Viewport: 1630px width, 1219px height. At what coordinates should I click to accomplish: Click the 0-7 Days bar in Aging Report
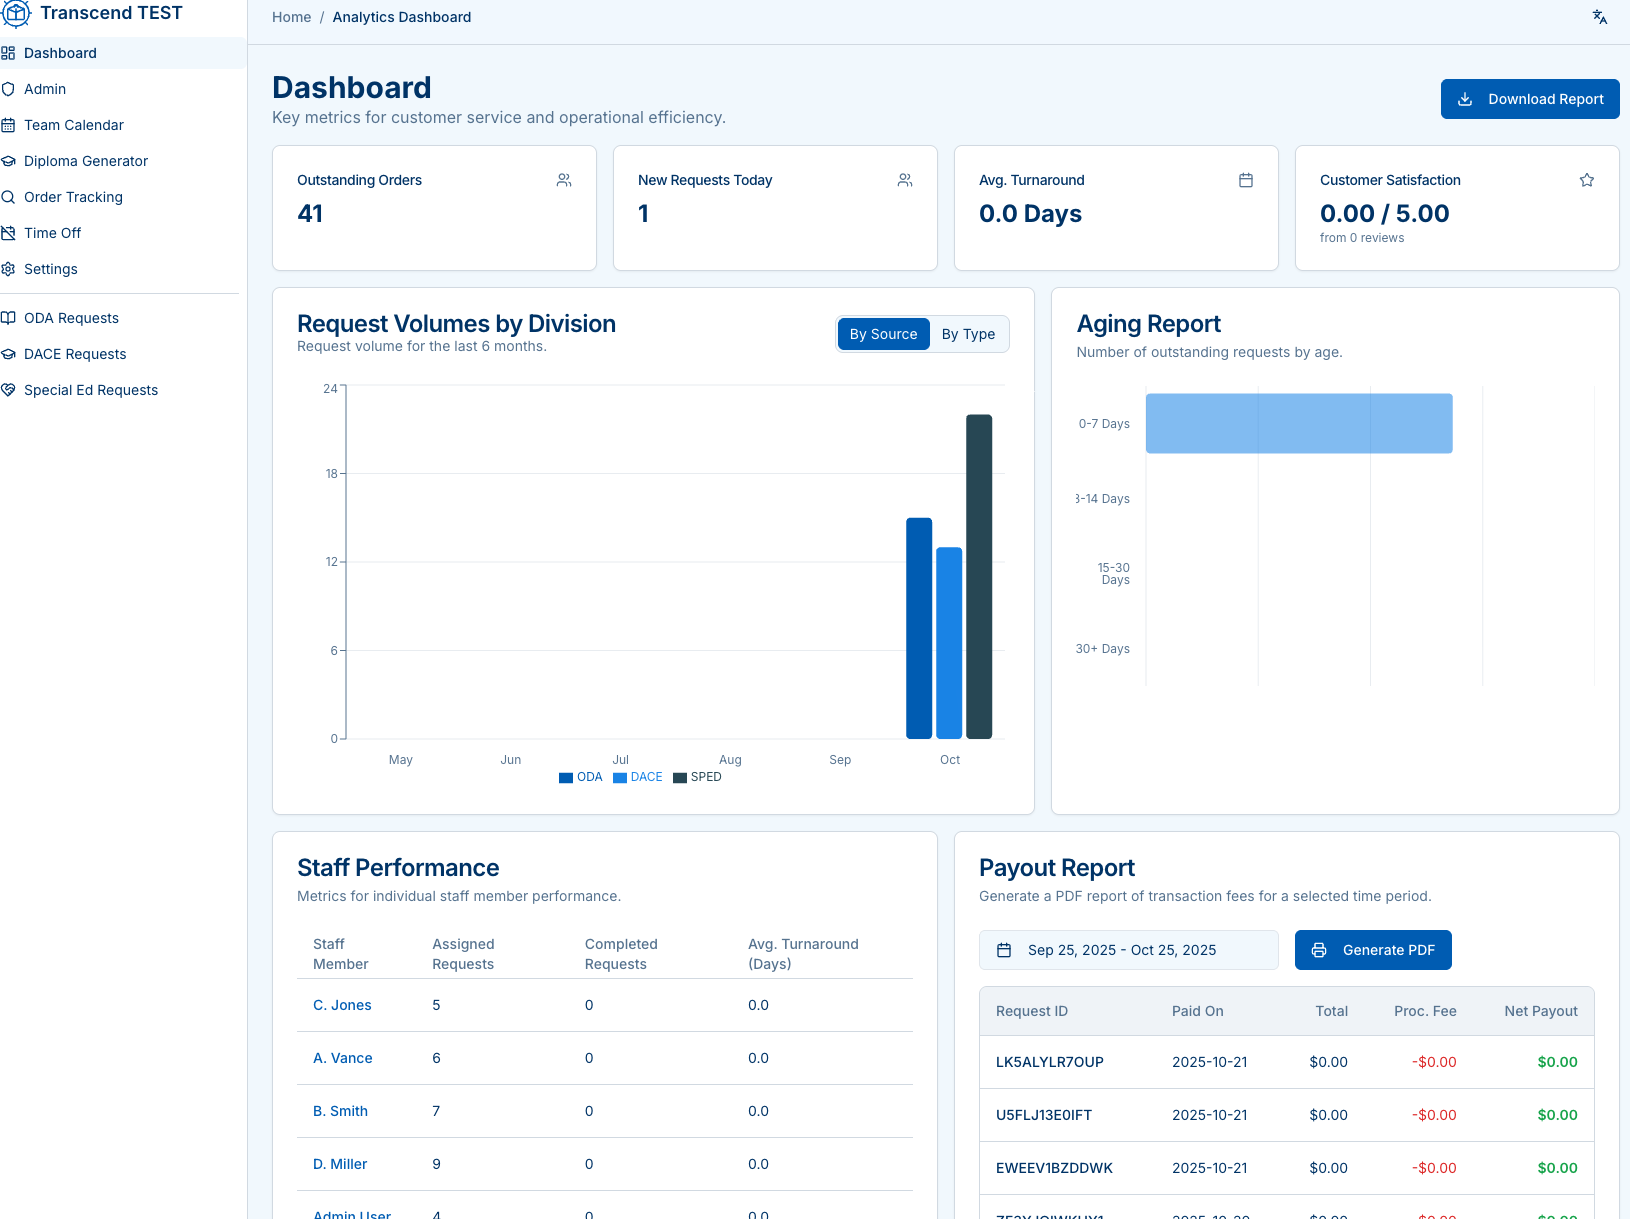click(x=1298, y=423)
